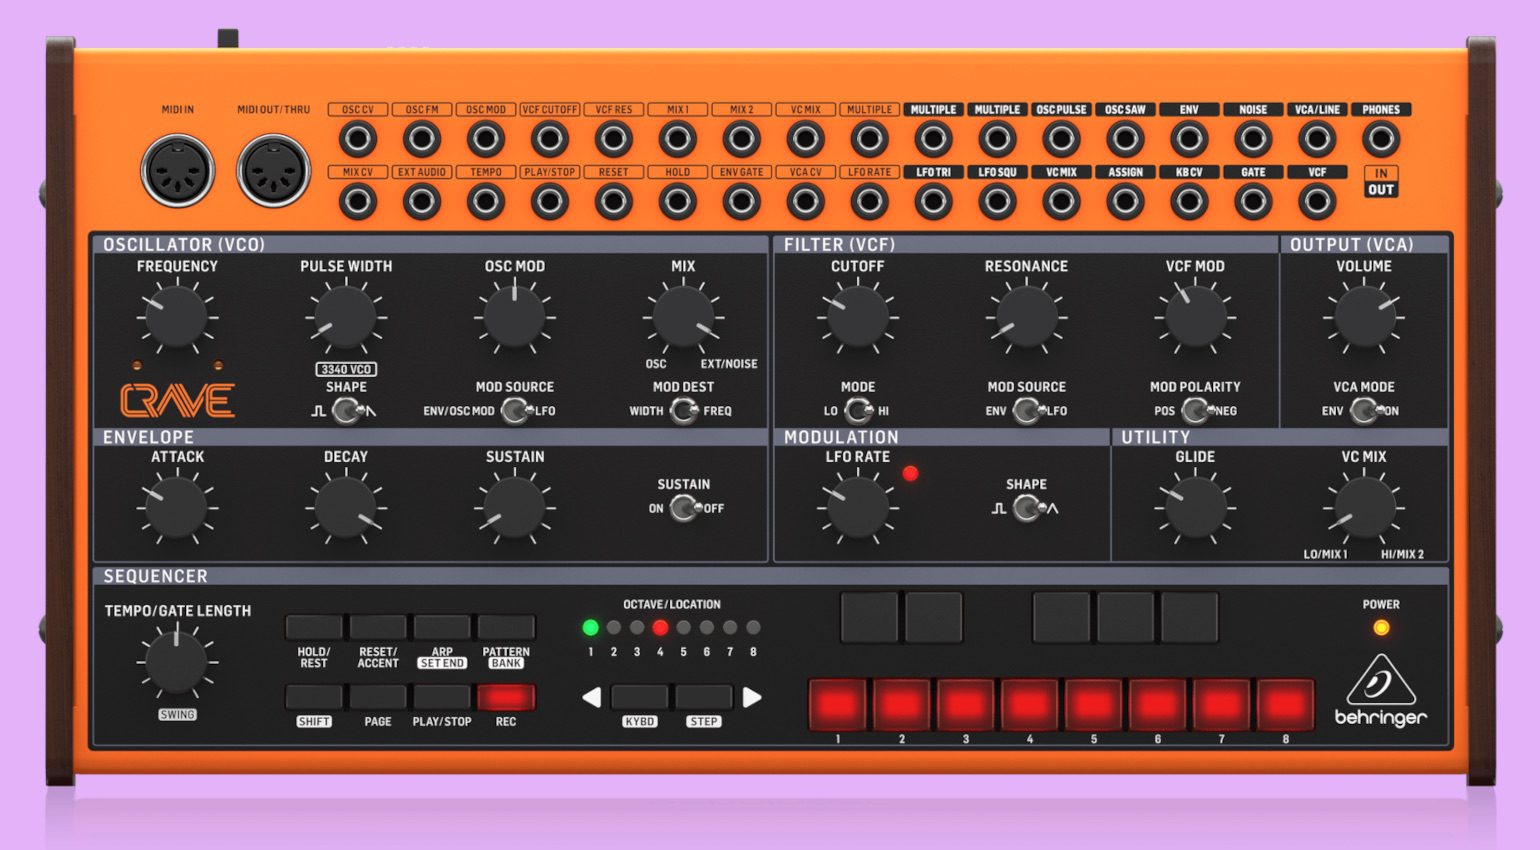Click the EXT AUDIO input jack
Viewport: 1540px width, 850px height.
422,202
